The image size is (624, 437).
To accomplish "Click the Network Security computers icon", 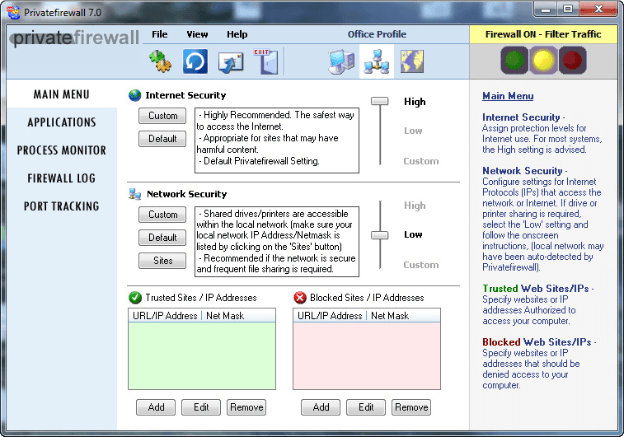I will pos(135,194).
